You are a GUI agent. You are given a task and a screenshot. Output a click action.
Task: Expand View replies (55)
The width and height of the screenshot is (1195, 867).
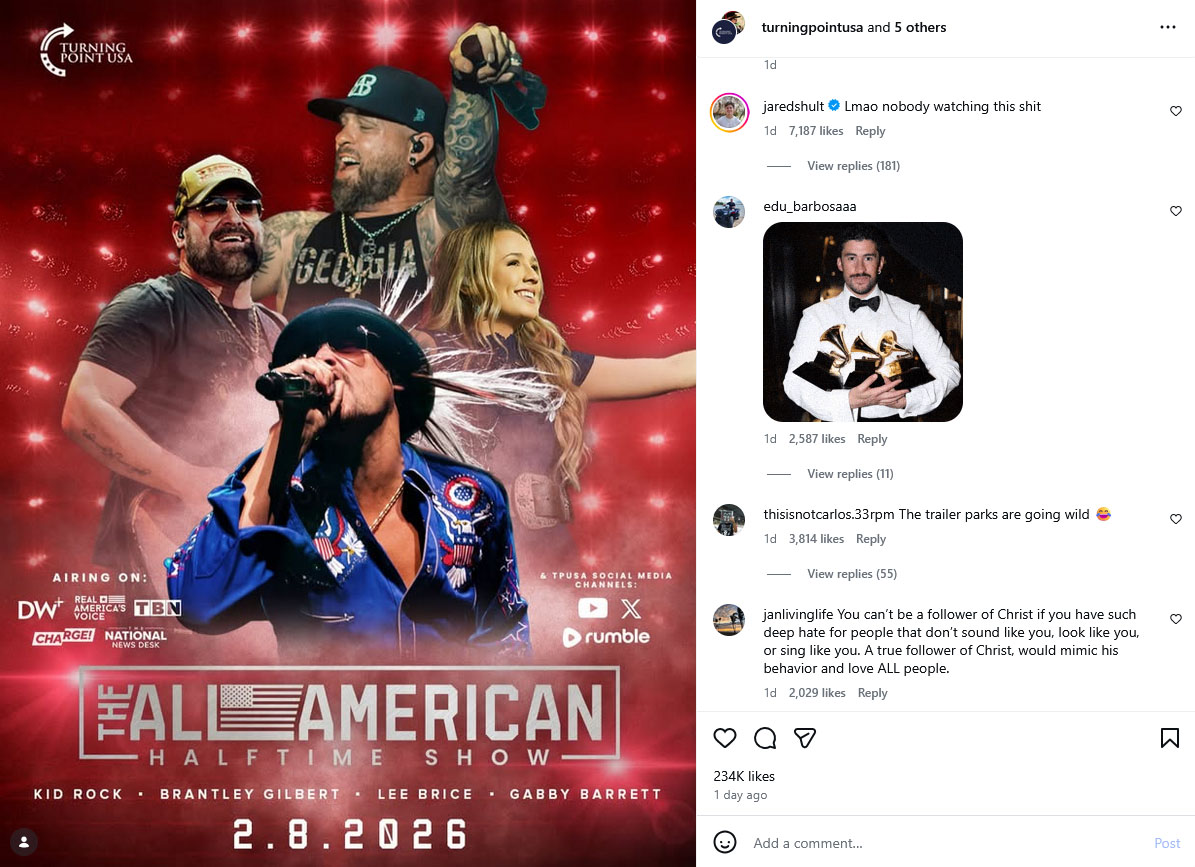click(851, 573)
